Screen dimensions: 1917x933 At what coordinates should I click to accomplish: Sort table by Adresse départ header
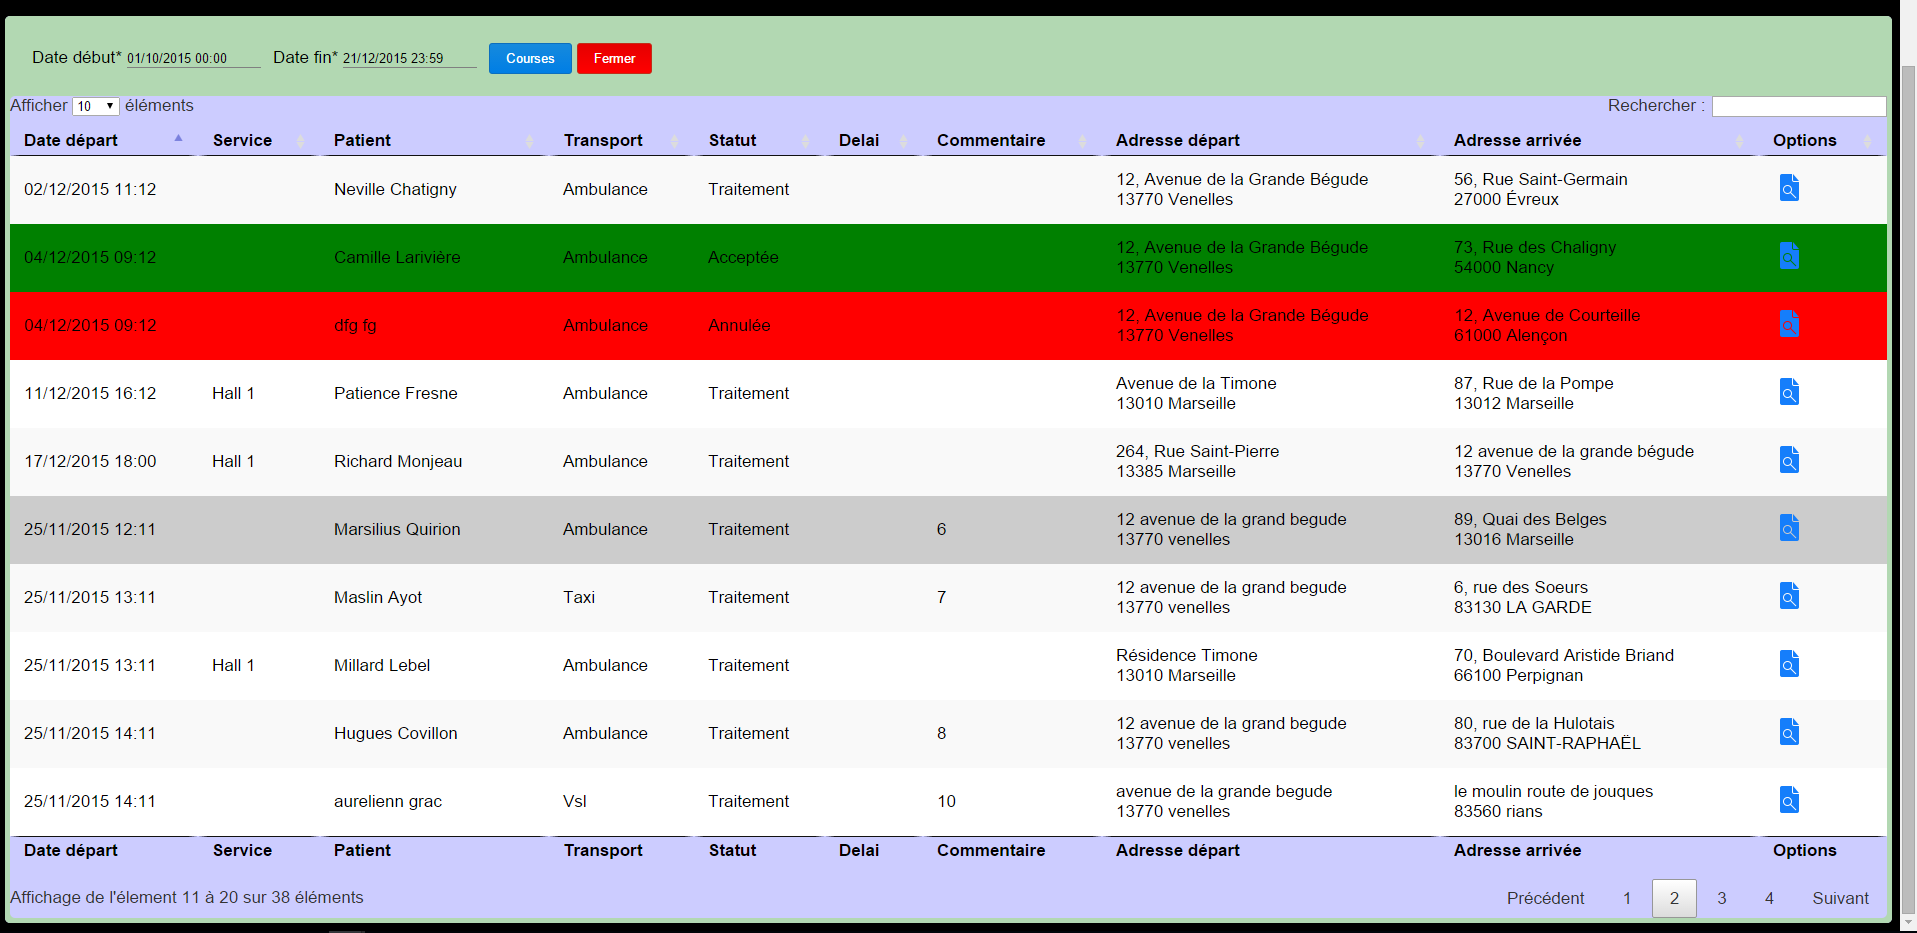coord(1271,140)
